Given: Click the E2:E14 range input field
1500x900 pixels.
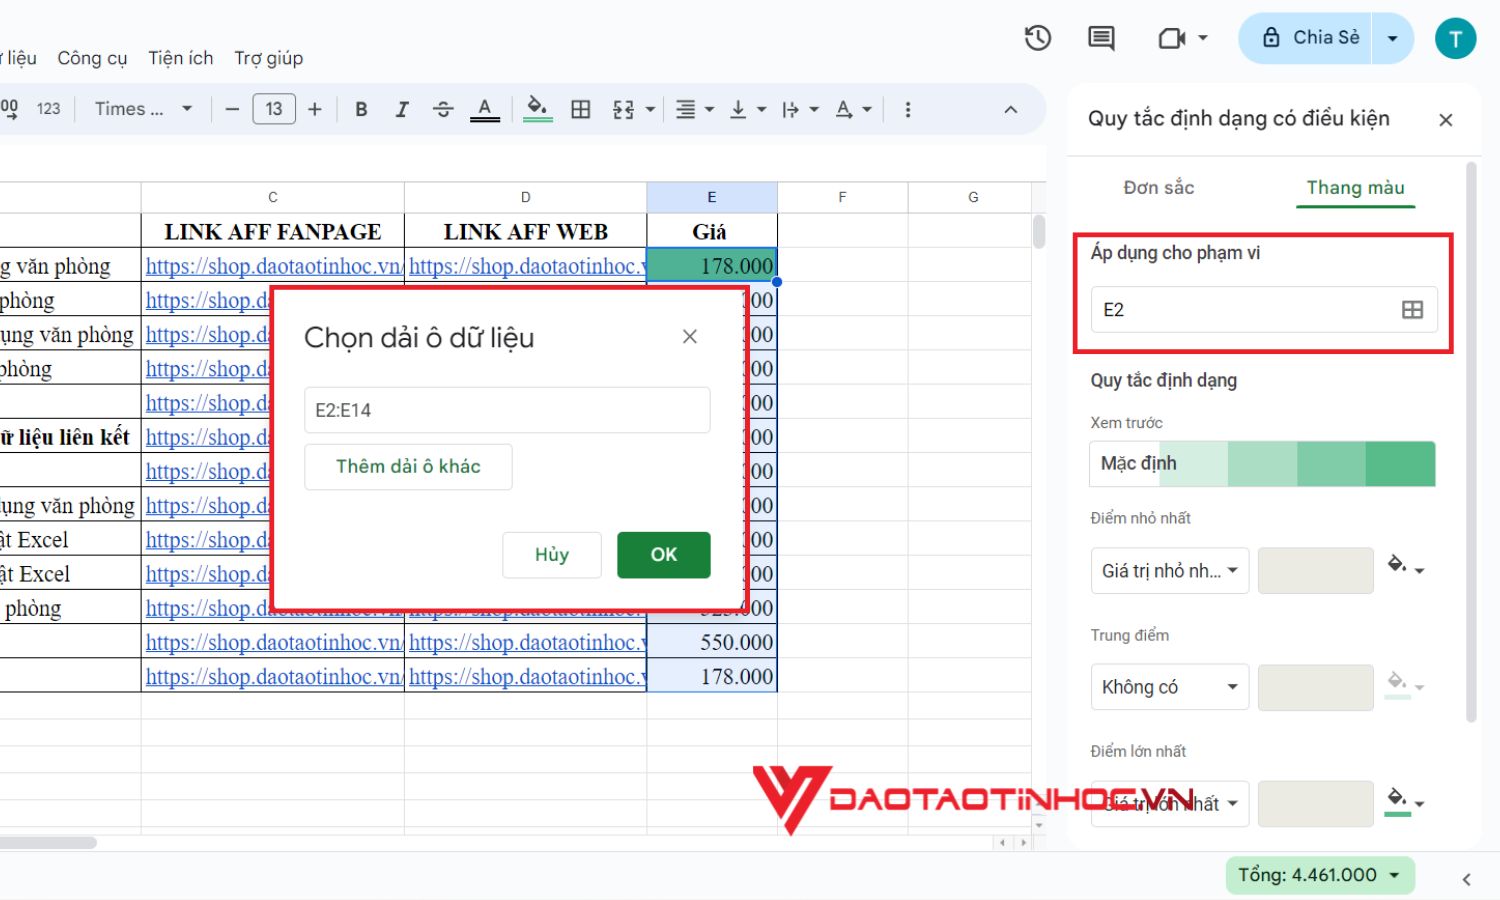Looking at the screenshot, I should pos(507,410).
